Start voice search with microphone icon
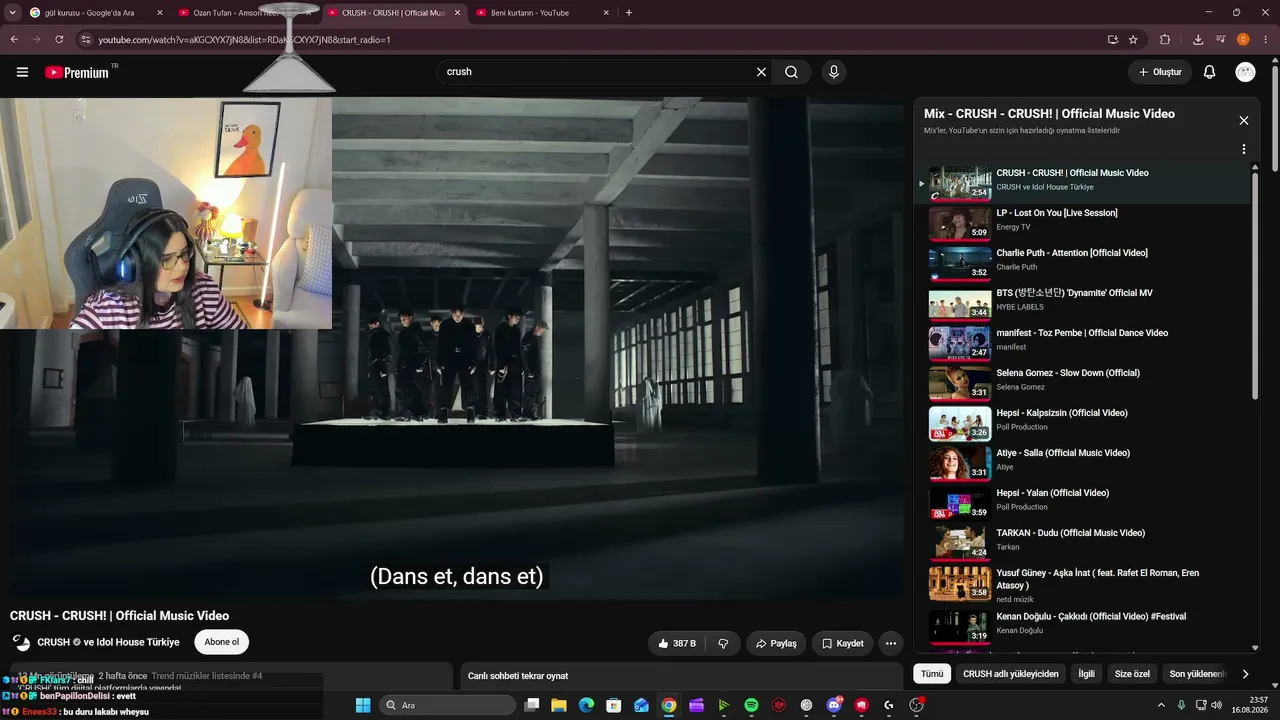This screenshot has width=1280, height=720. click(833, 72)
